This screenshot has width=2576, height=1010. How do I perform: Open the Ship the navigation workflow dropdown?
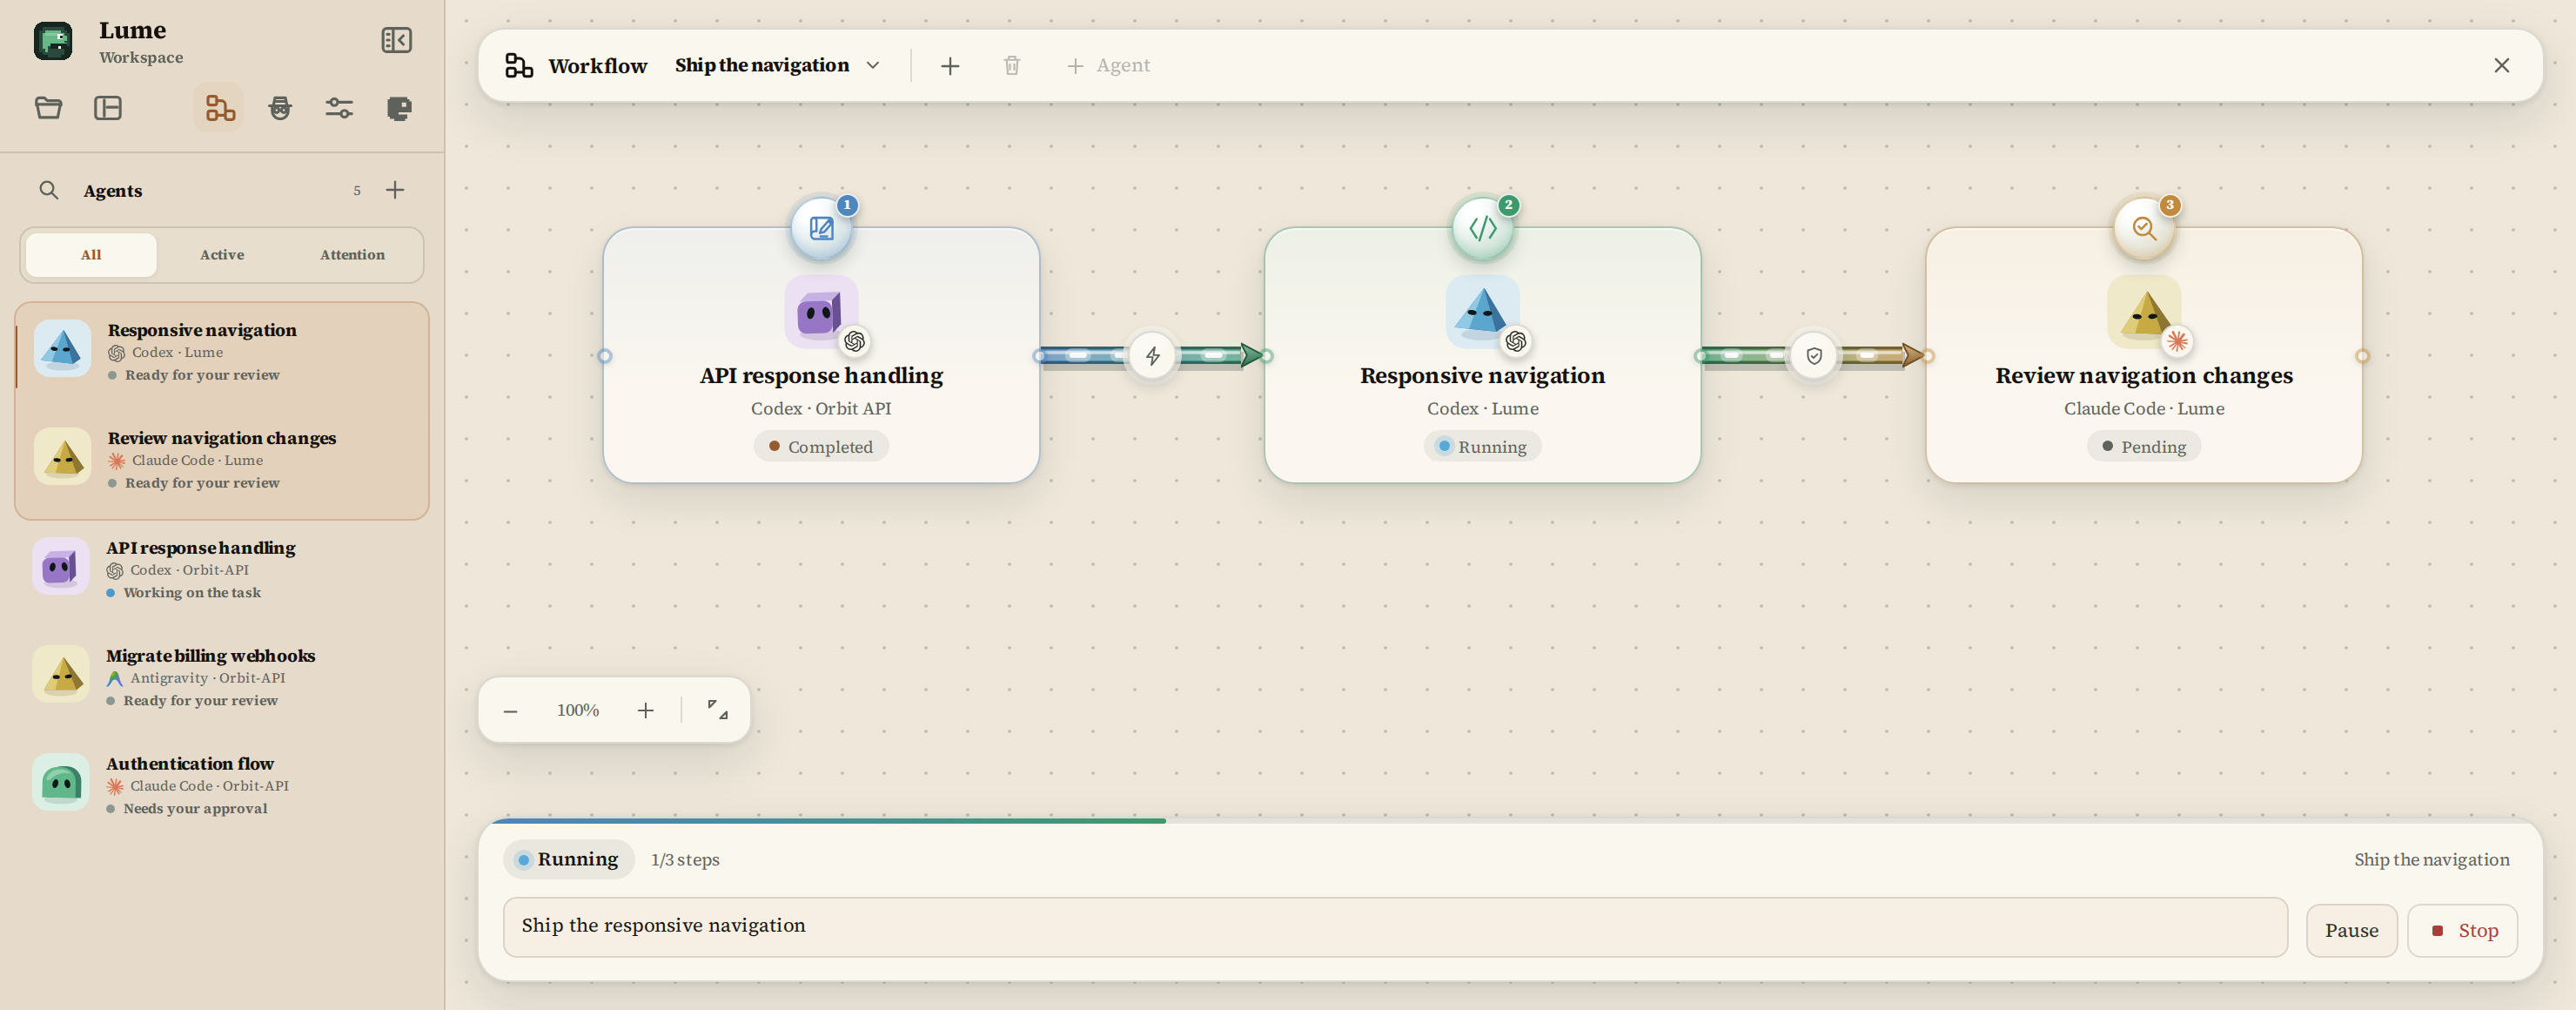click(x=777, y=66)
